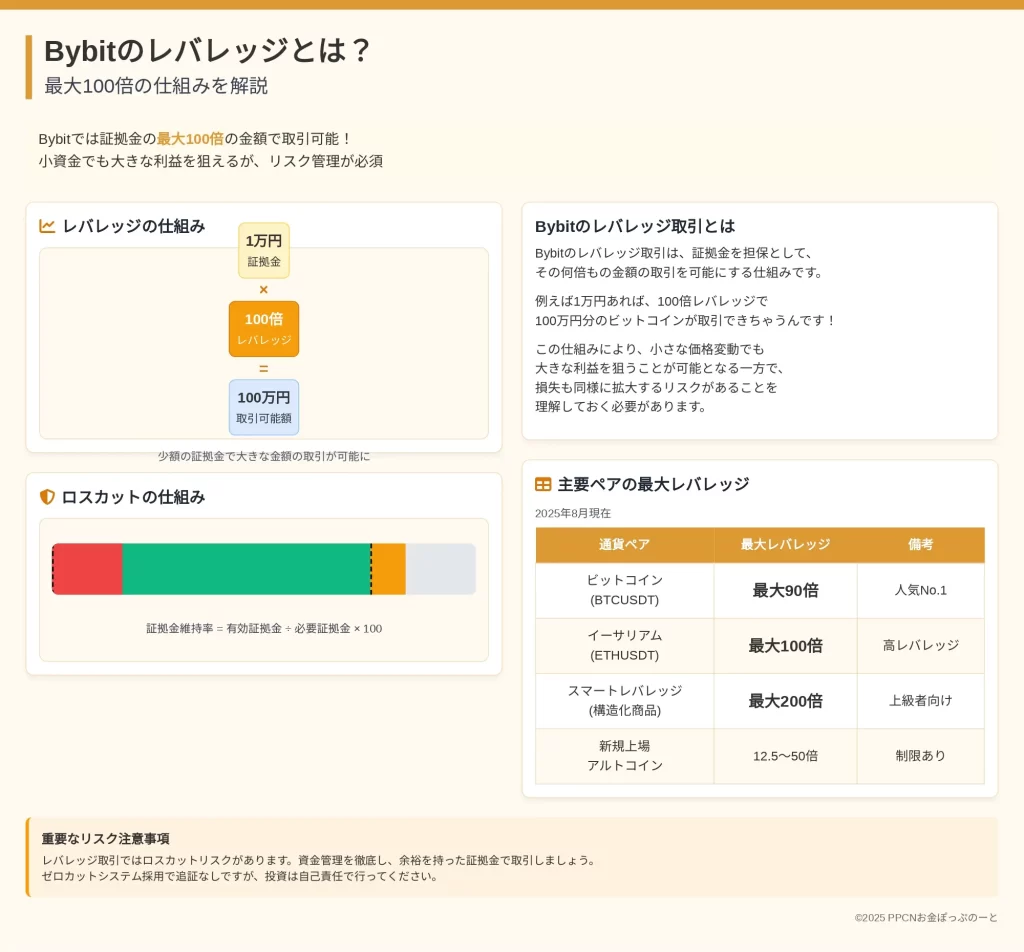Click the 最大100倍の仕組みを解説 subtitle

[156, 86]
